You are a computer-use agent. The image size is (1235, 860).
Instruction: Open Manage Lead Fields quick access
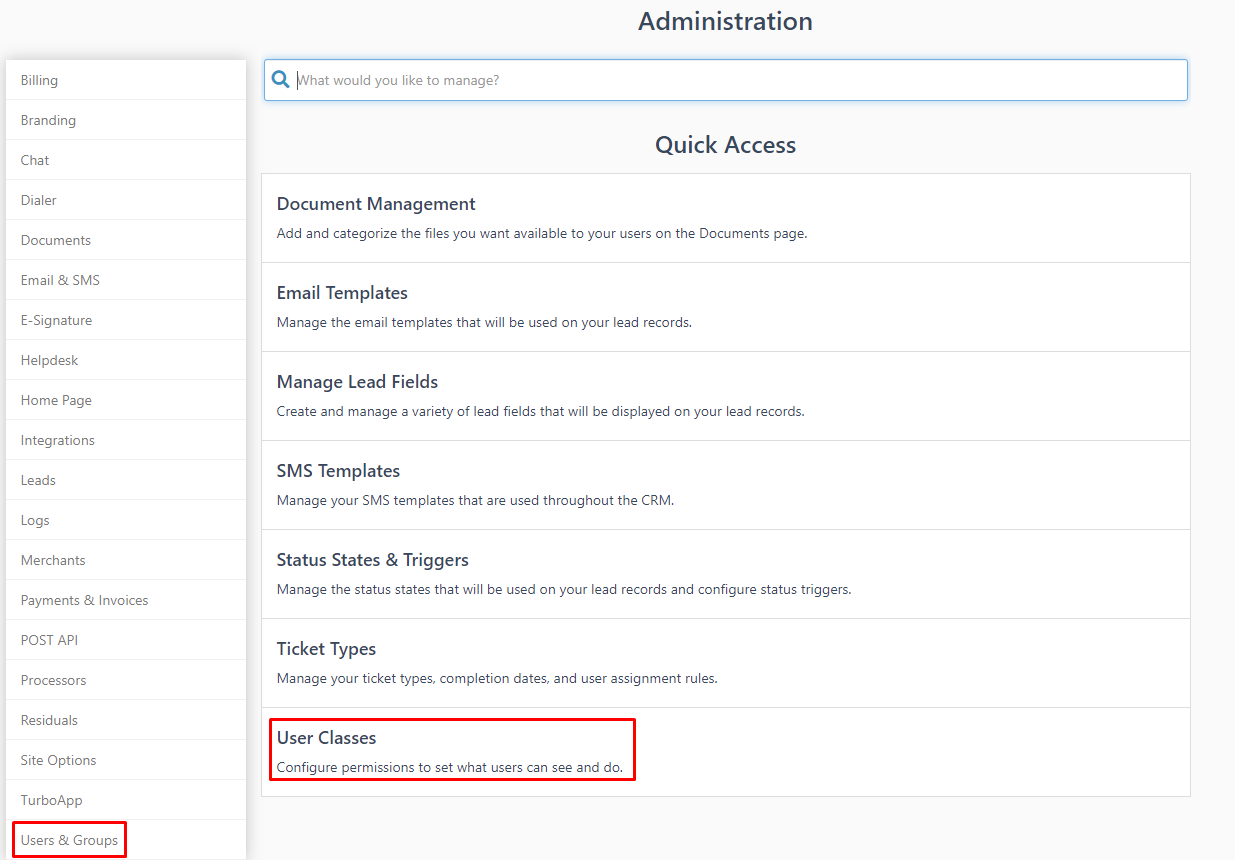pos(726,396)
